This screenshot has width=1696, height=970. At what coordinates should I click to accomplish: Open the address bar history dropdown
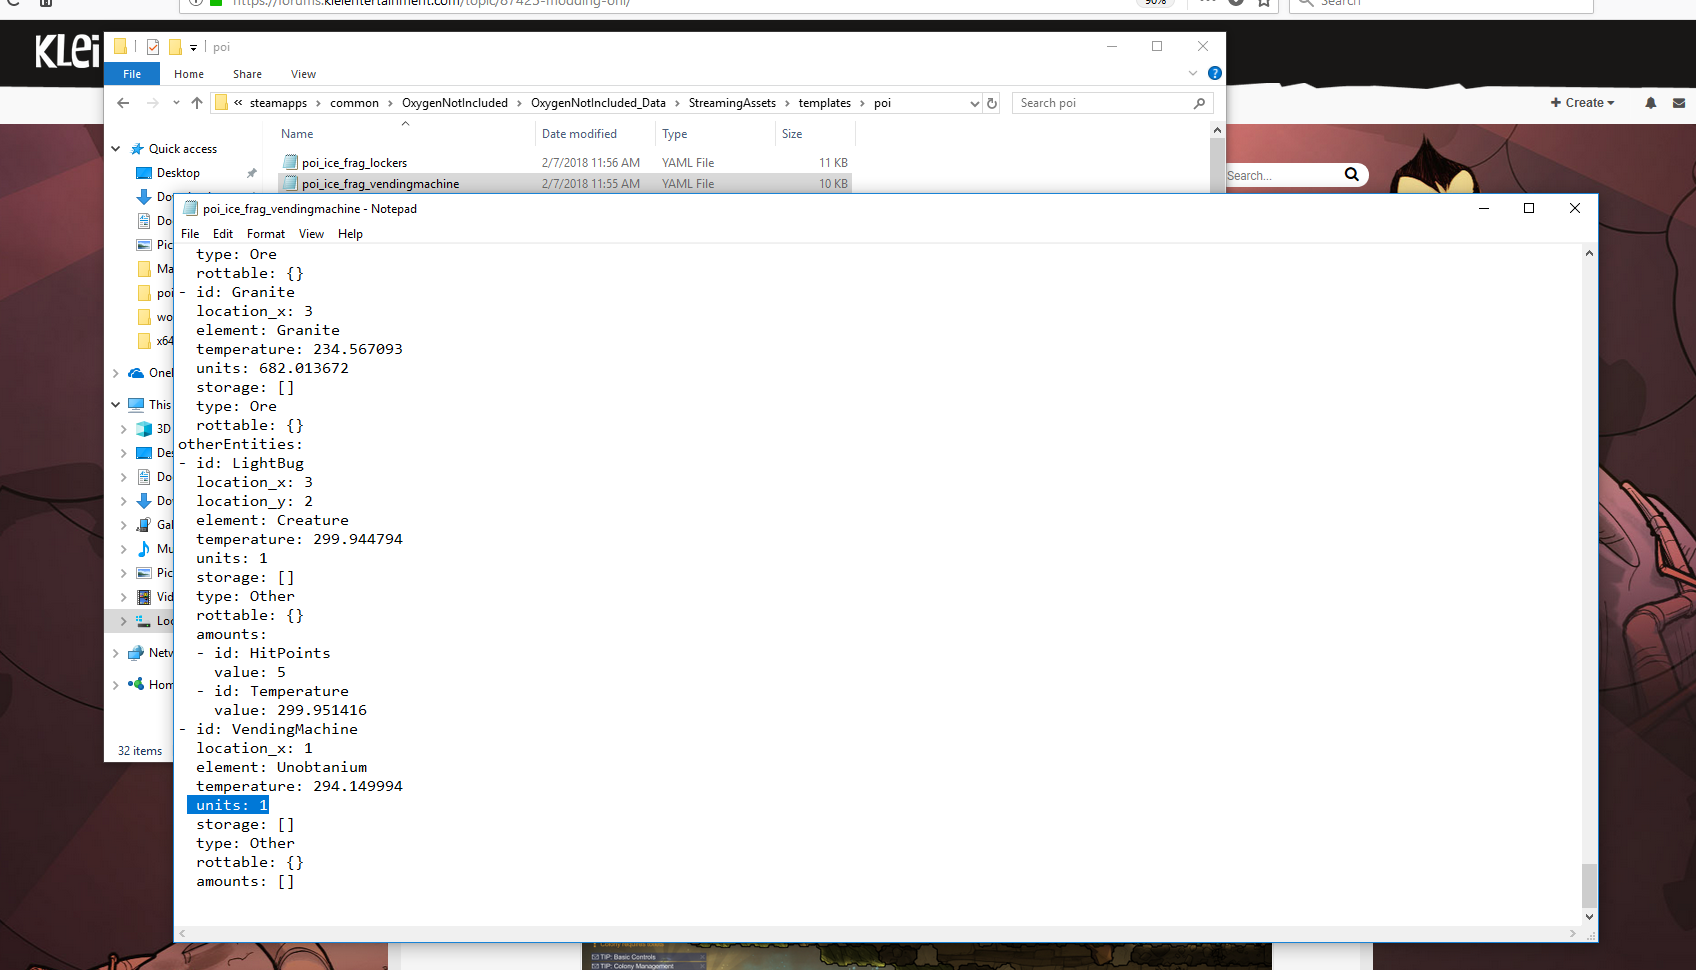[974, 103]
